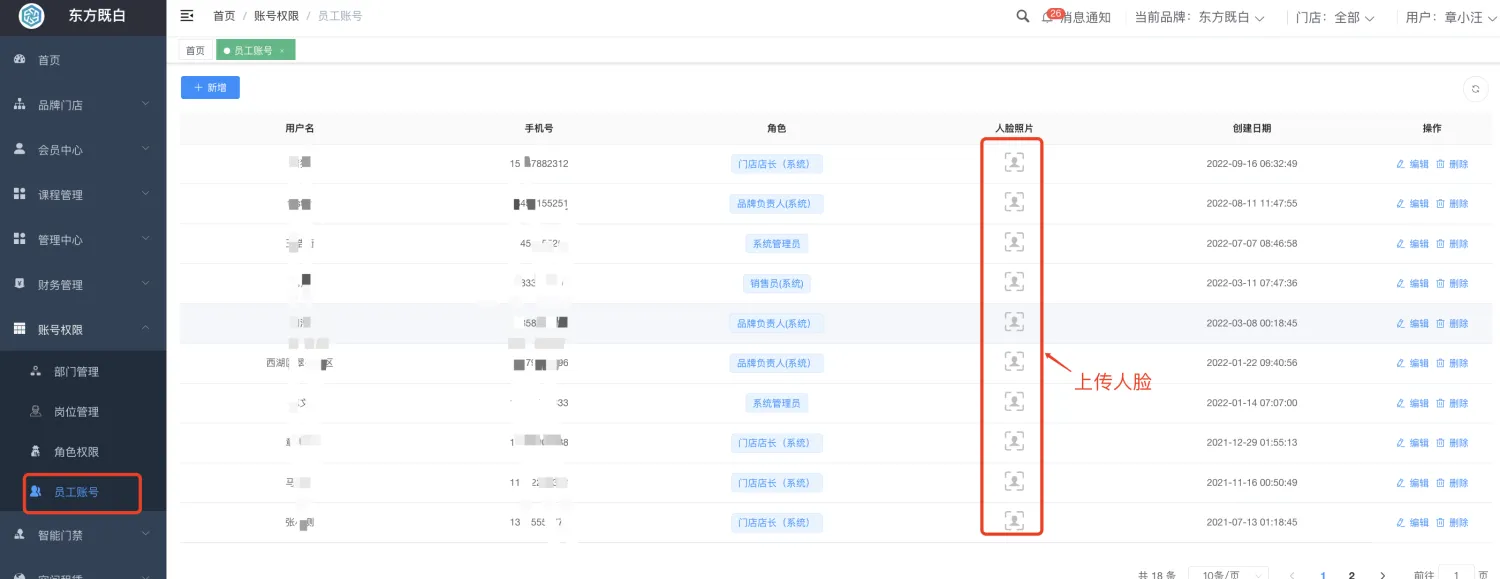The height and width of the screenshot is (579, 1500).
Task: Click the 新增 button
Action: click(210, 88)
